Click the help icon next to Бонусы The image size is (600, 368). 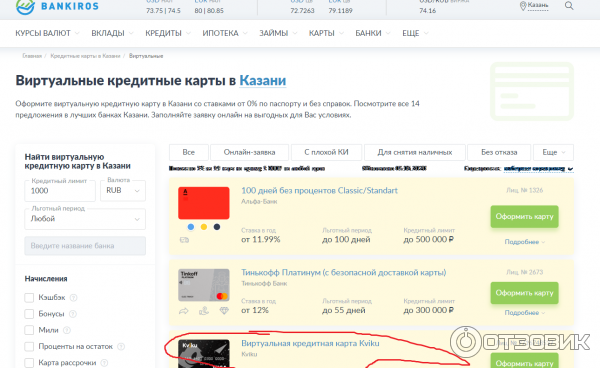[x=72, y=314]
